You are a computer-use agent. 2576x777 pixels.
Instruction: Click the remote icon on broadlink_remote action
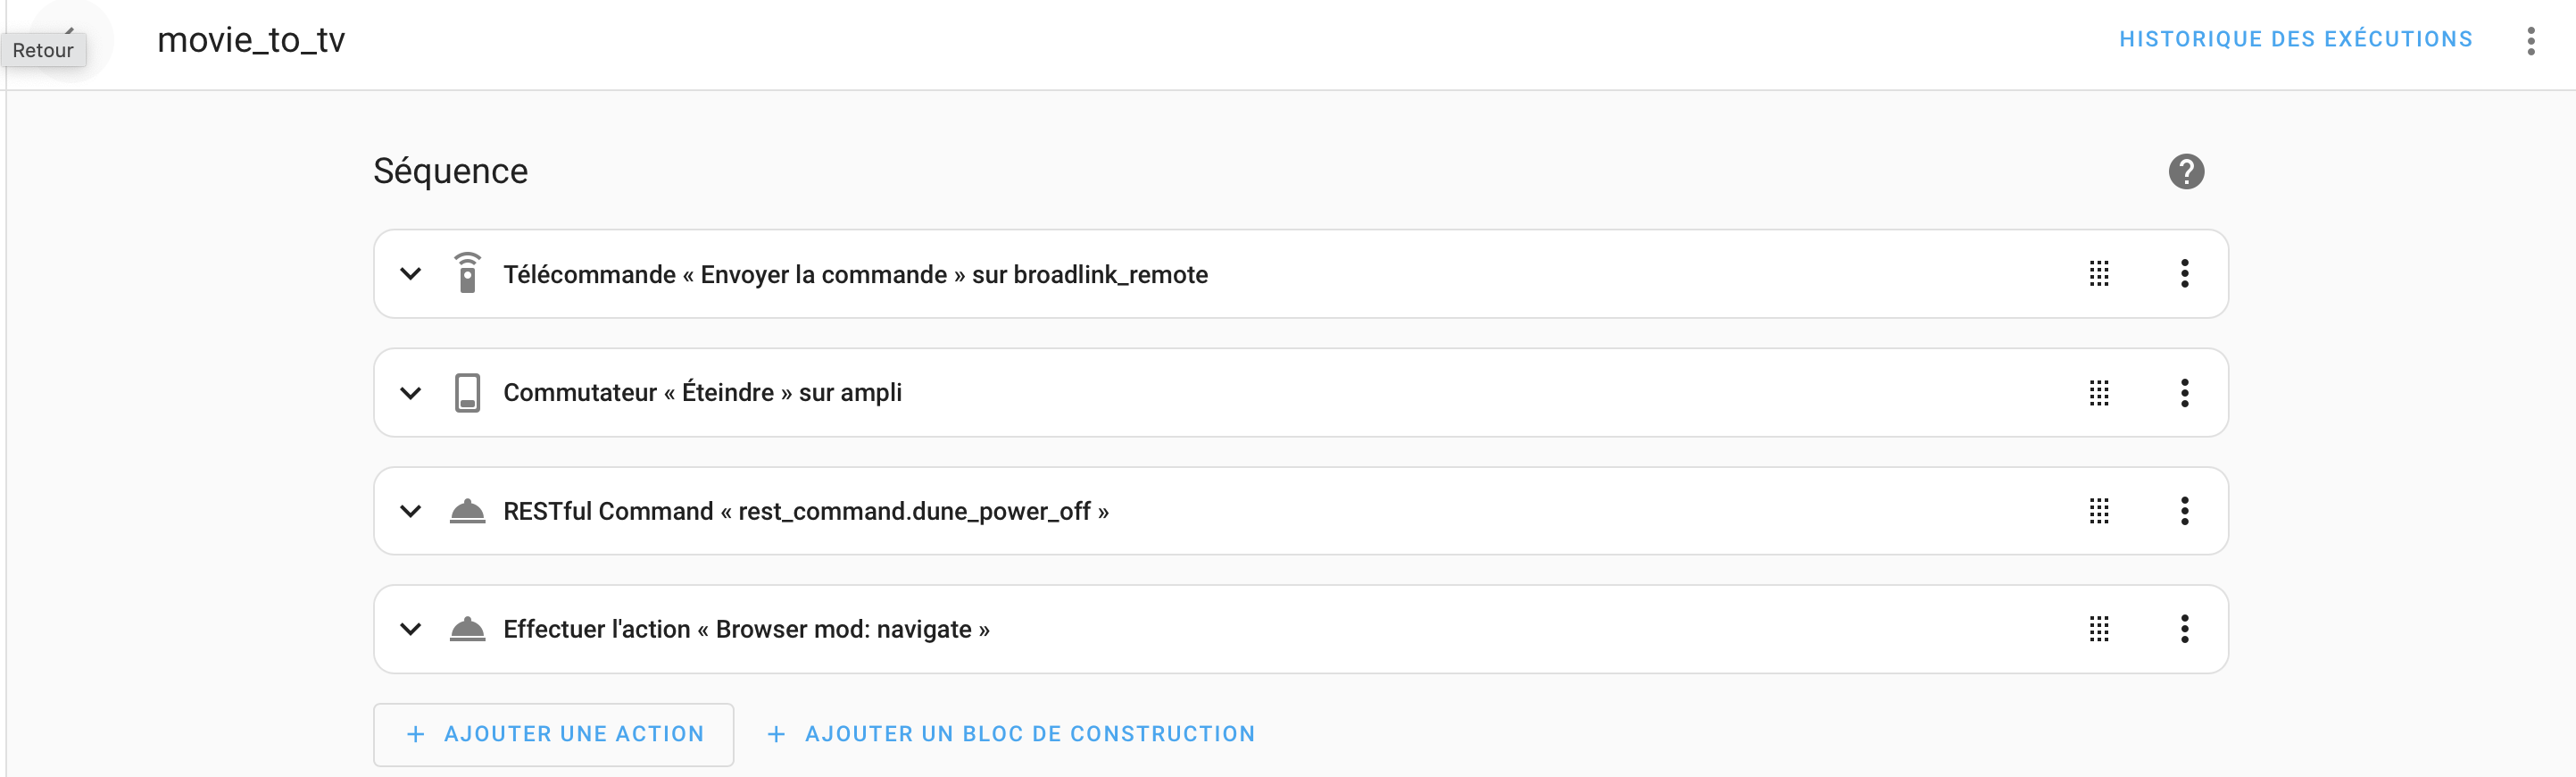pos(467,273)
